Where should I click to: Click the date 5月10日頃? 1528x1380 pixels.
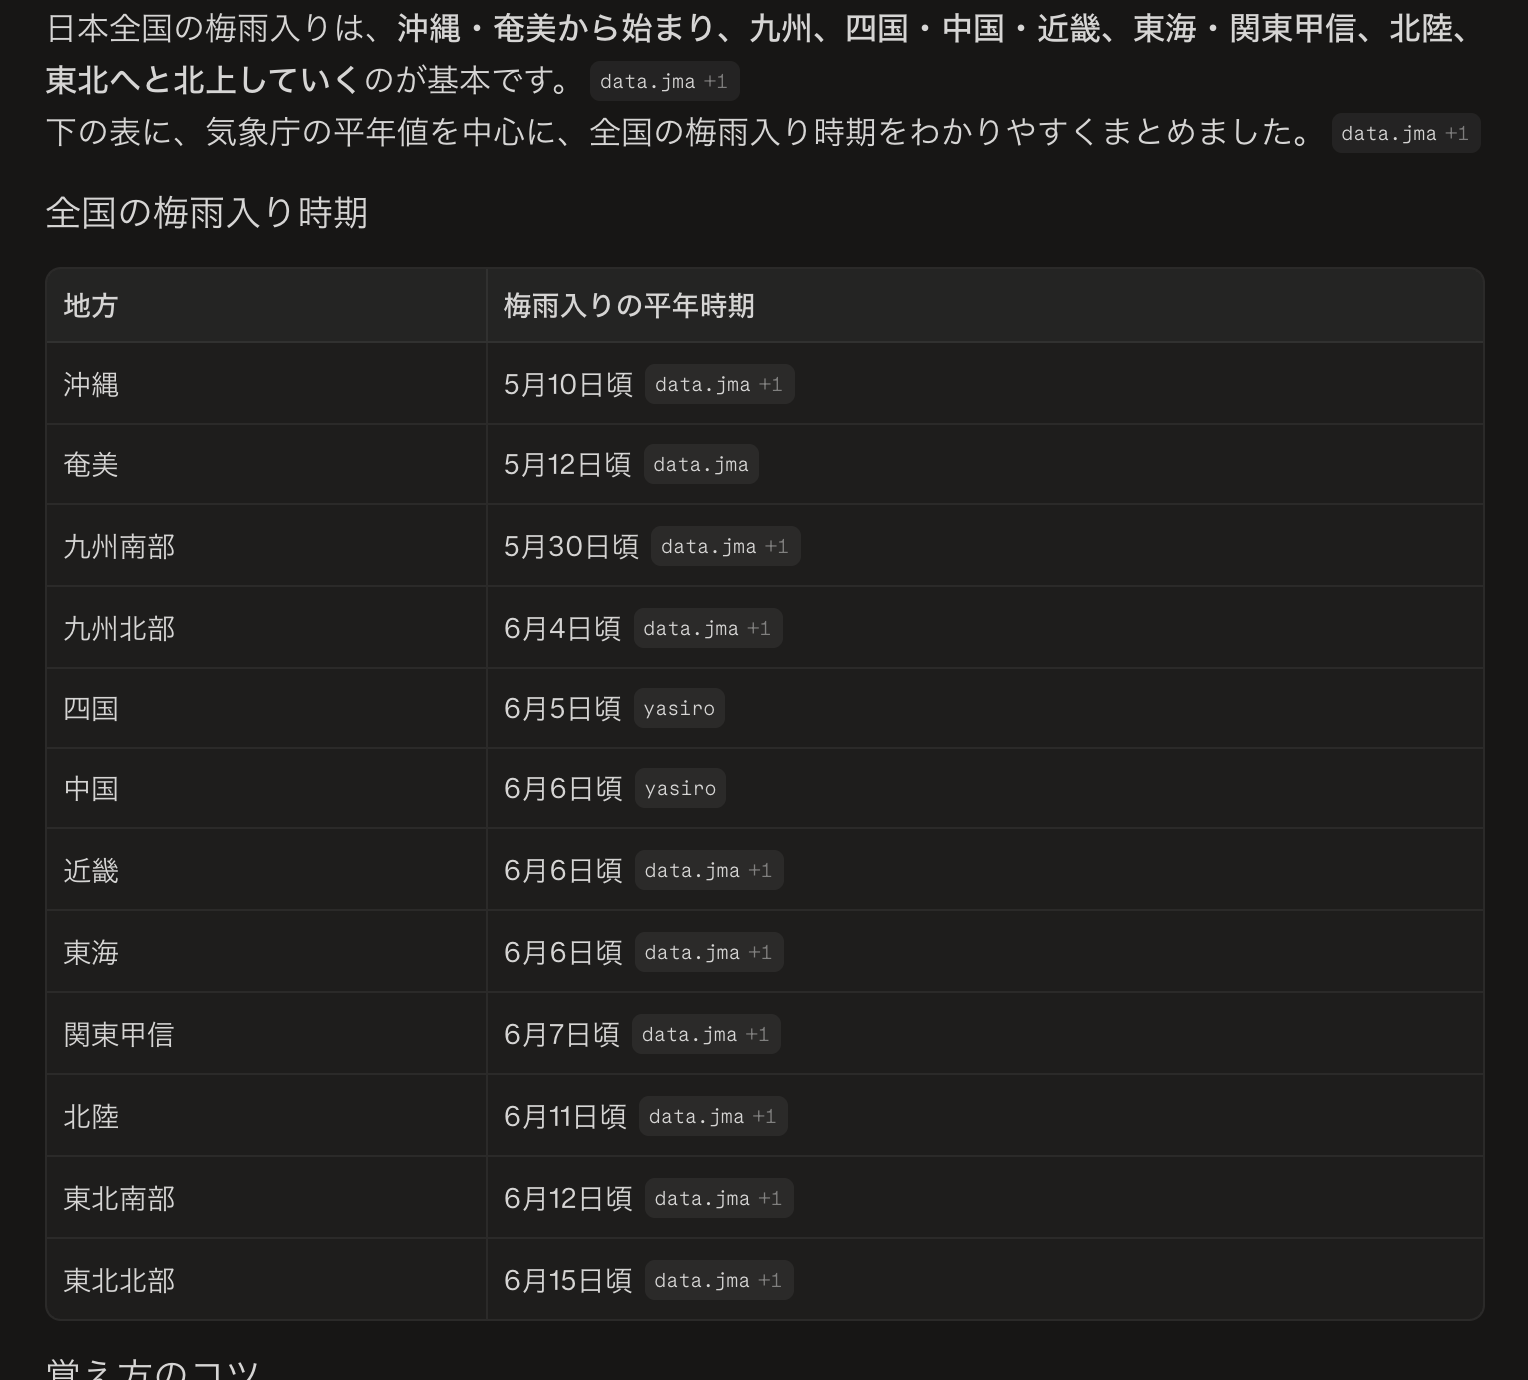pos(568,385)
